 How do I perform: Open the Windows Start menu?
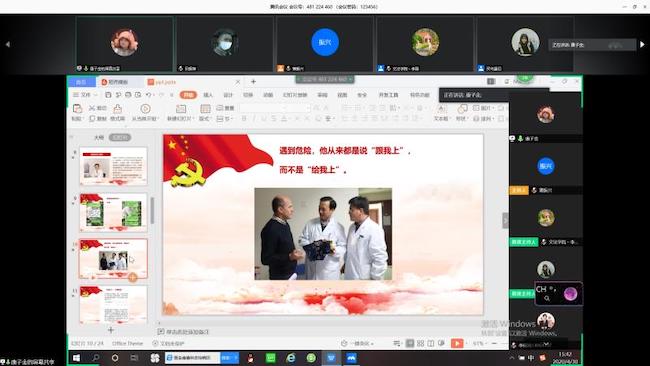76,358
